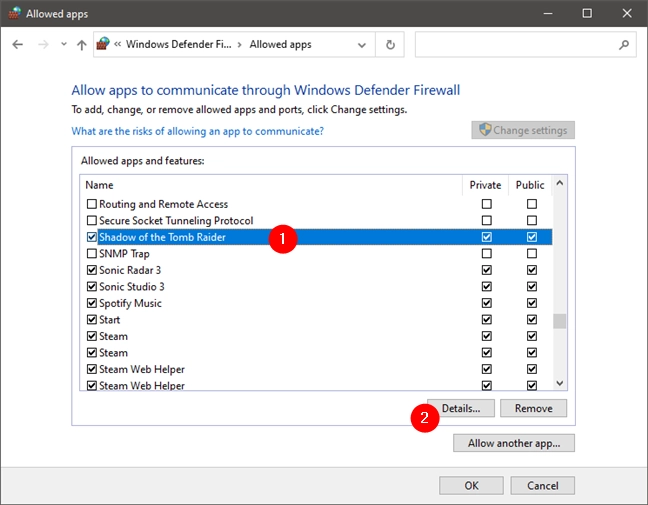
Task: Tick Public for Routing and Remote Access
Action: pos(532,204)
